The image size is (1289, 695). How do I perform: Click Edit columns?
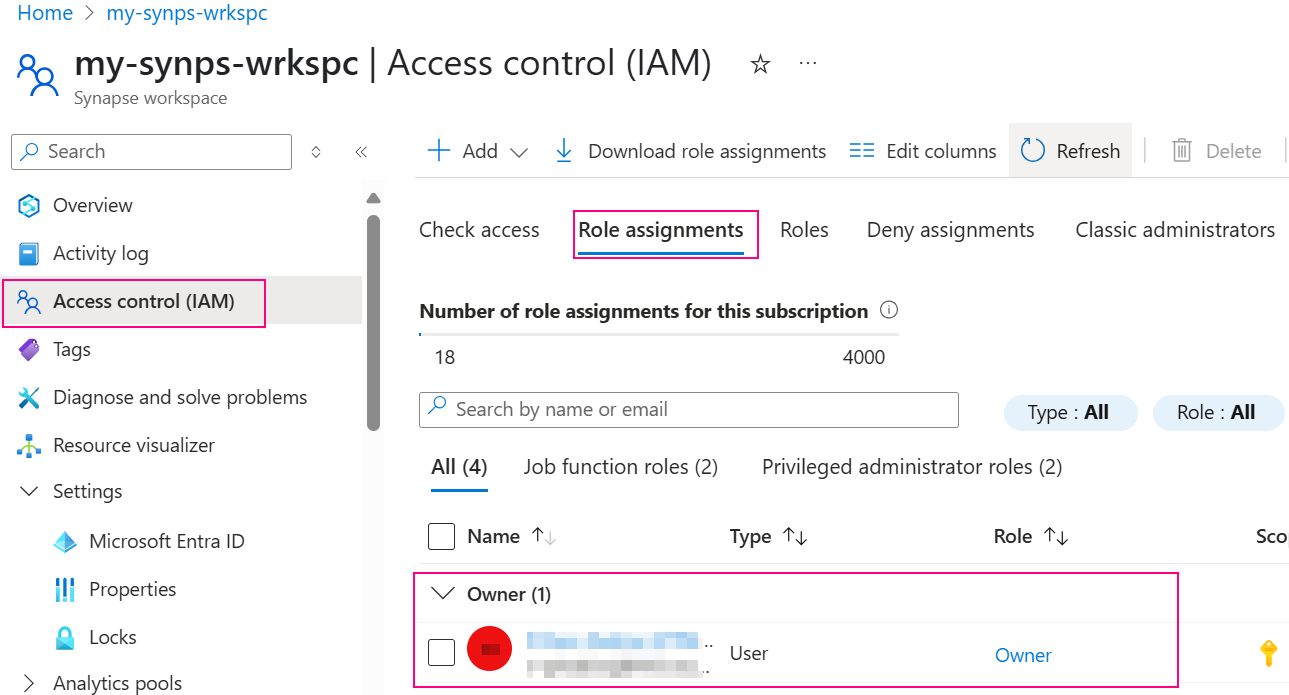[922, 151]
